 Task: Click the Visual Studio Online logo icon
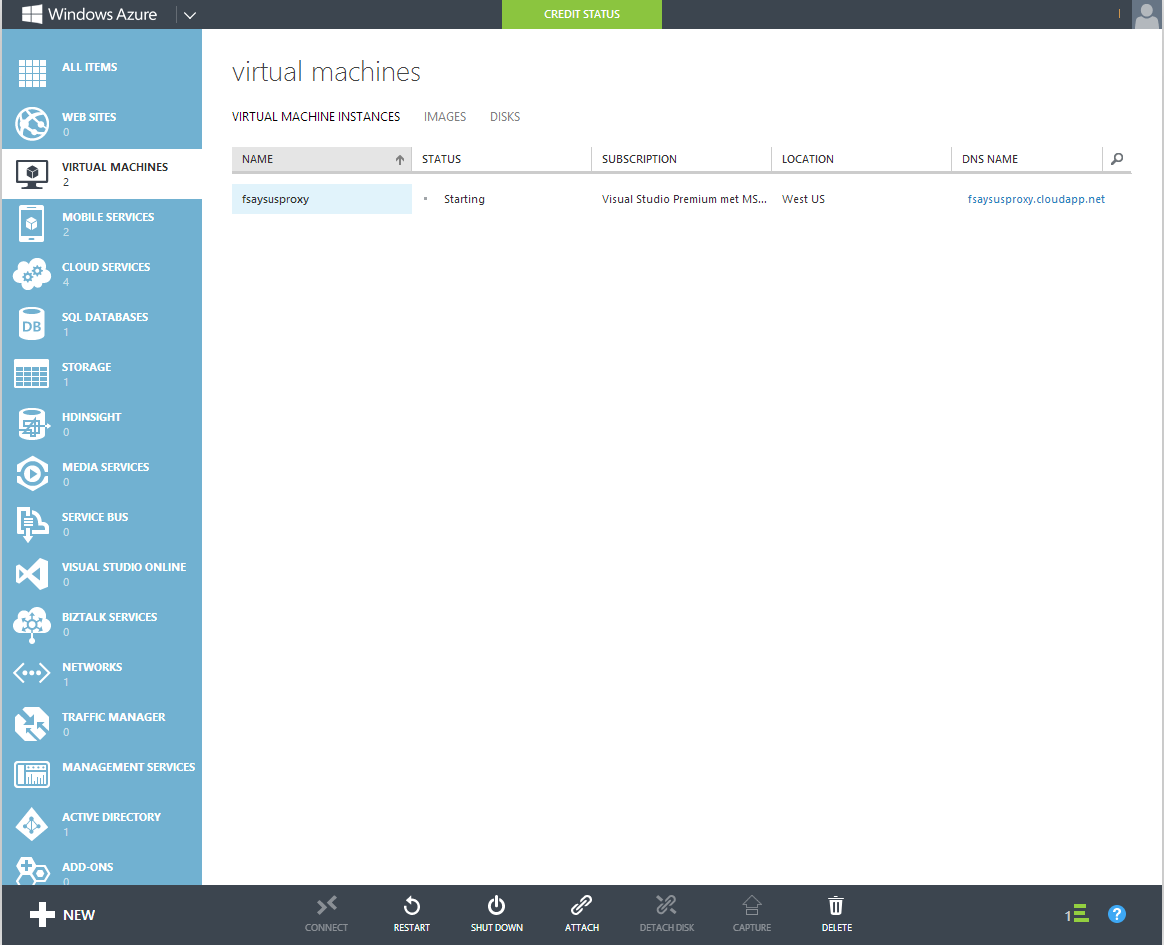32,574
